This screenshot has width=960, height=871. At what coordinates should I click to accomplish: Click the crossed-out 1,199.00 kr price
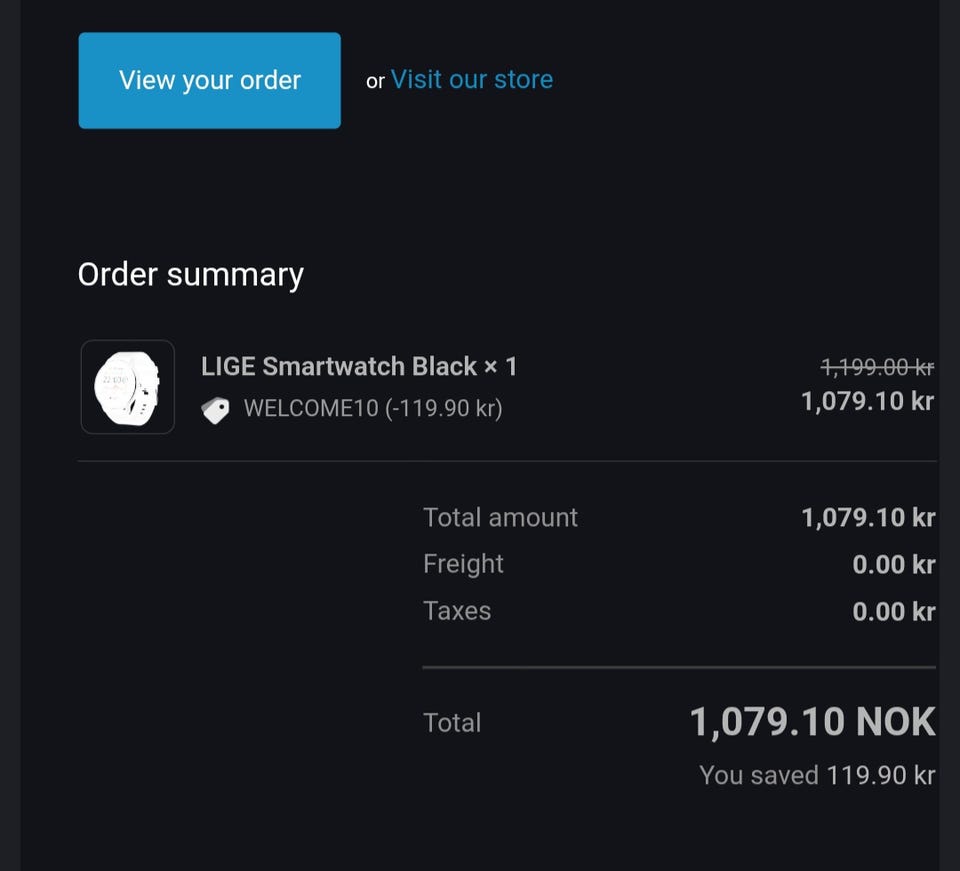[x=877, y=368]
